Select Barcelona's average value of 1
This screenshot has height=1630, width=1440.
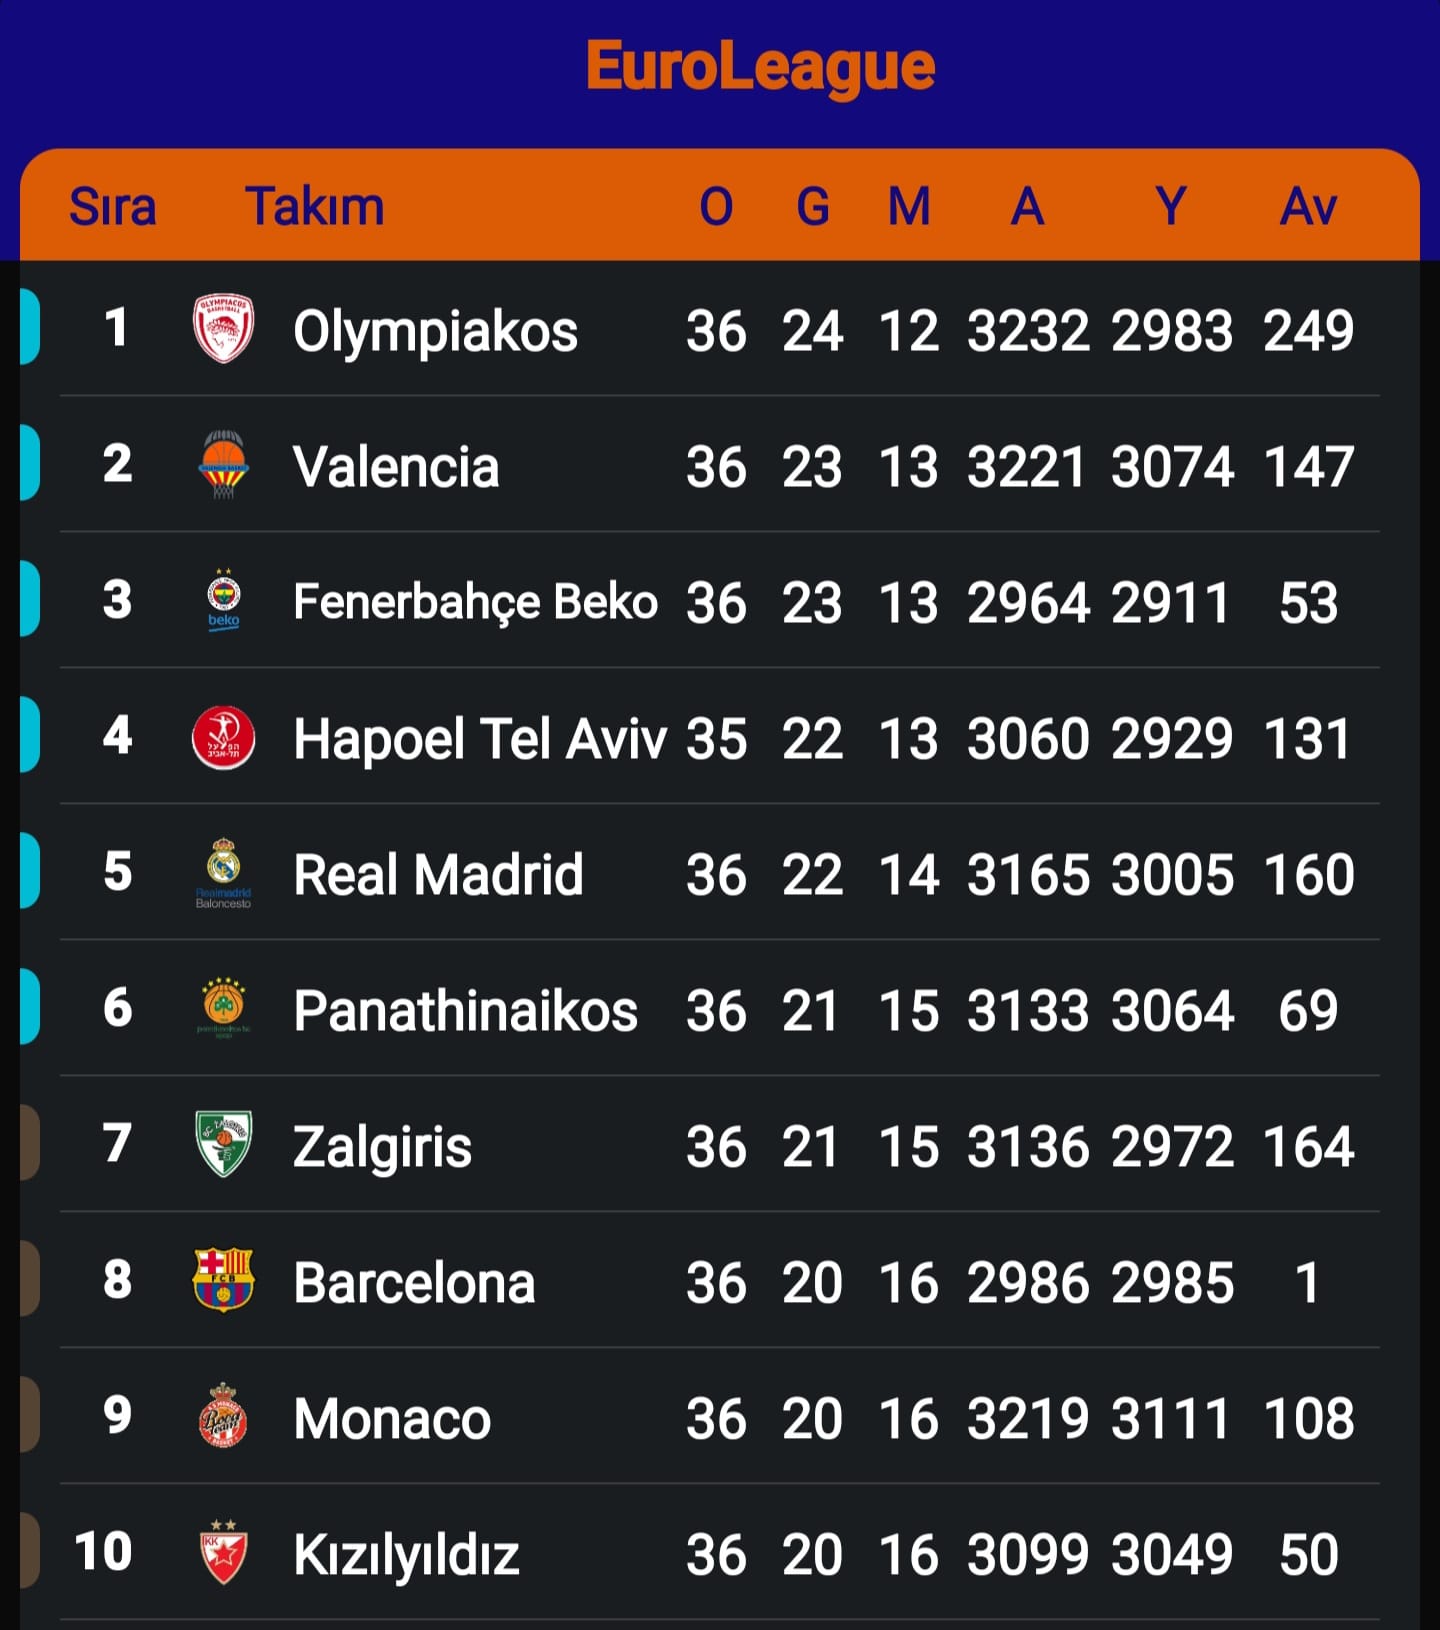click(x=1308, y=1283)
